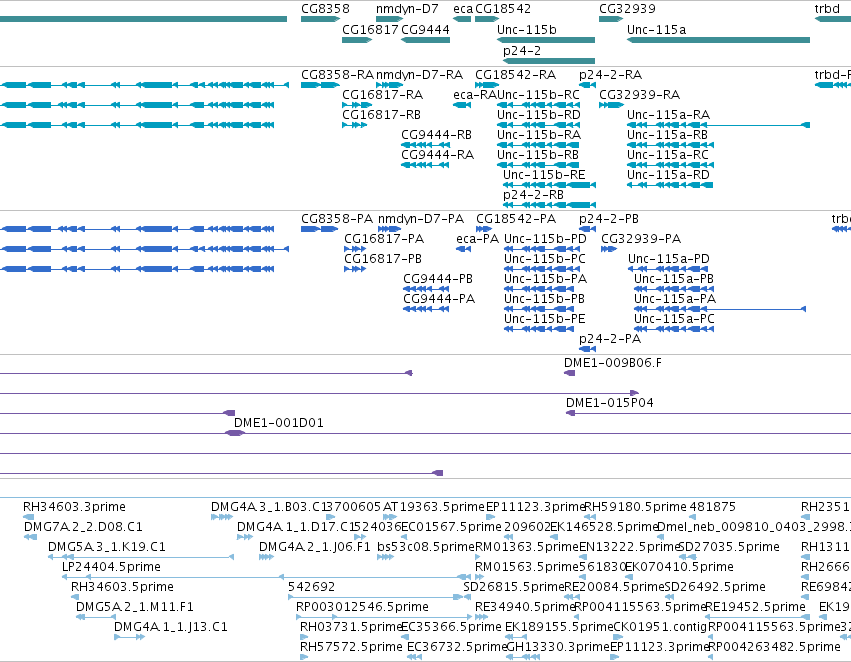Image resolution: width=851 pixels, height=662 pixels.
Task: Click EST DMG5A.2_1.M11.F1
Action: [x=135, y=607]
